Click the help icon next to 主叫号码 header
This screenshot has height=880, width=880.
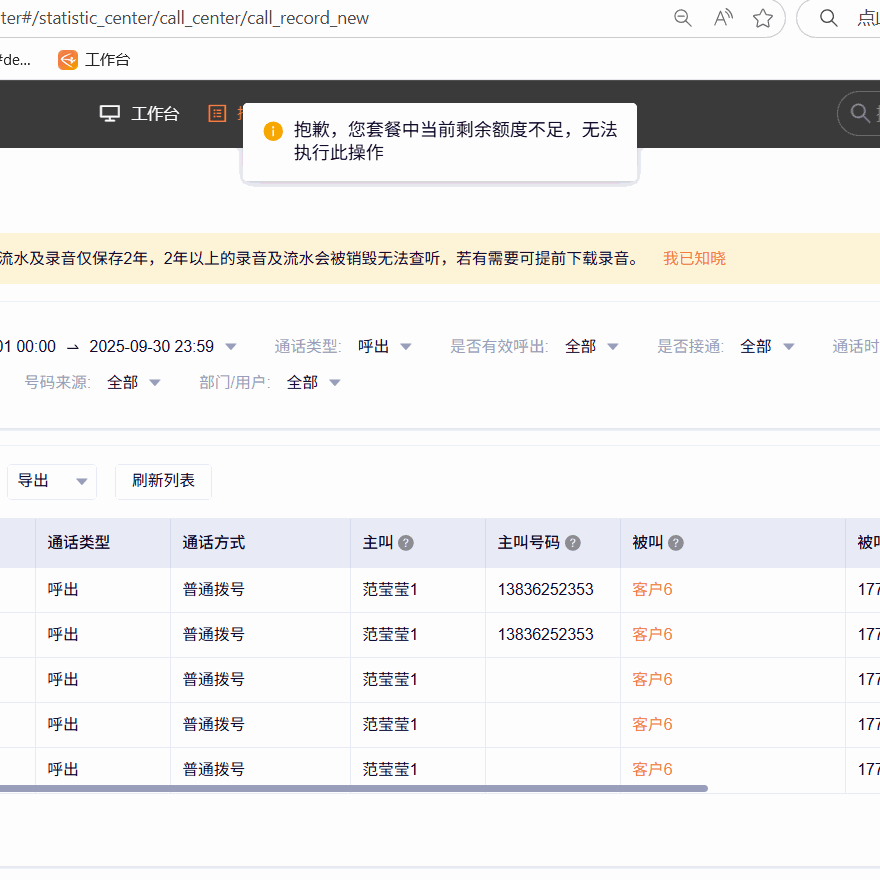point(571,542)
